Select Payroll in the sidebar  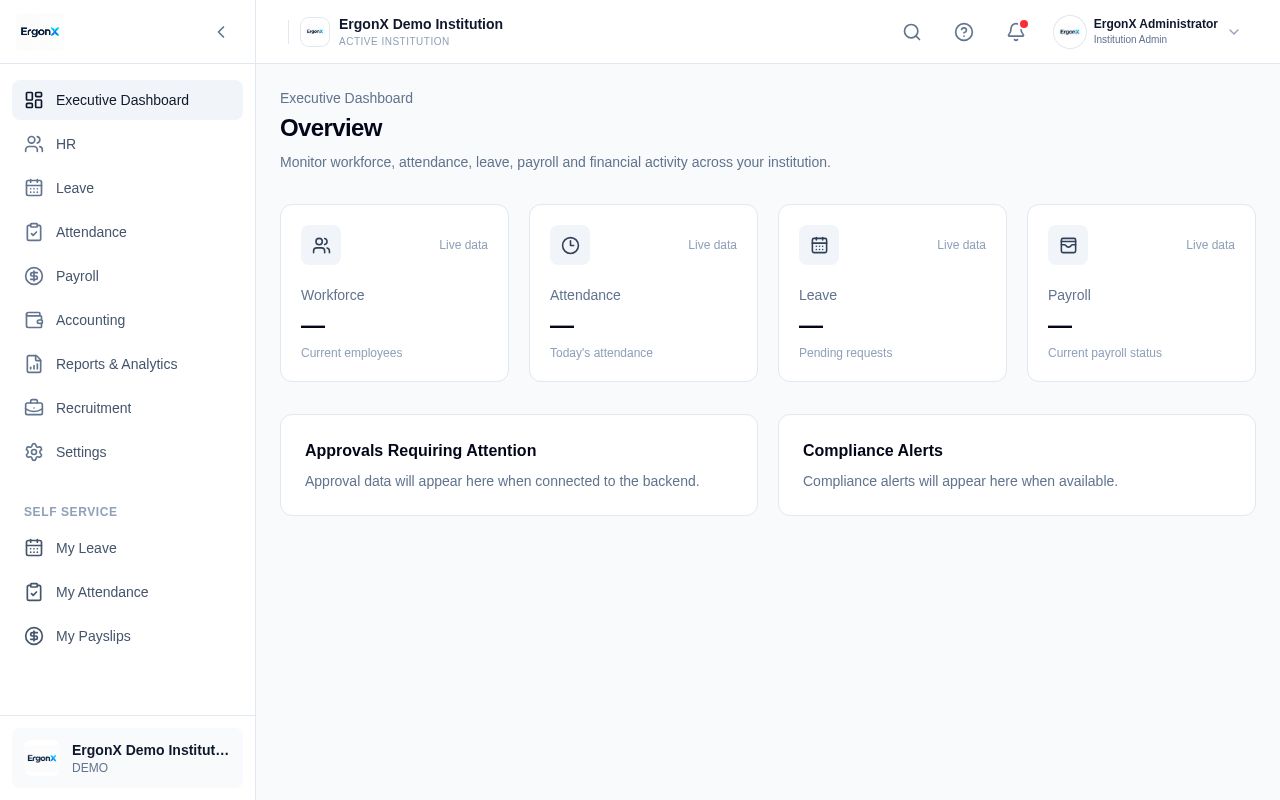(127, 276)
